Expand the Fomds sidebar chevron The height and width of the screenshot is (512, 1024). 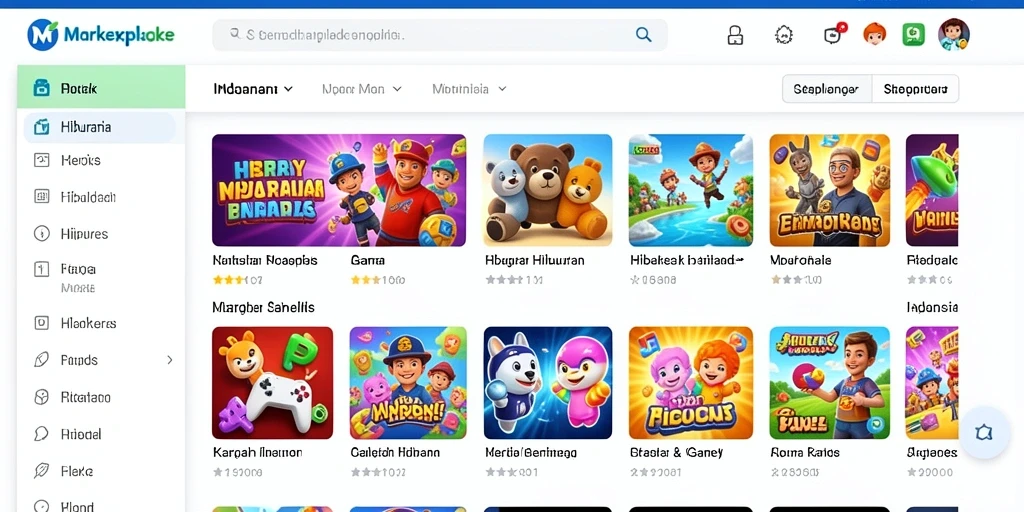(170, 360)
